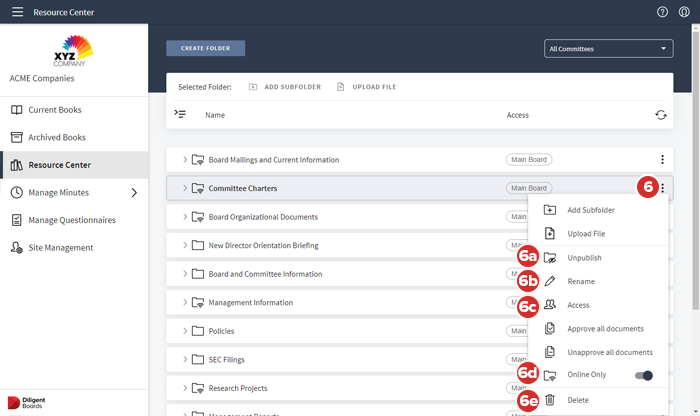Expand the SEC Filings folder chevron
Screen dimensions: 700x416
click(x=185, y=360)
